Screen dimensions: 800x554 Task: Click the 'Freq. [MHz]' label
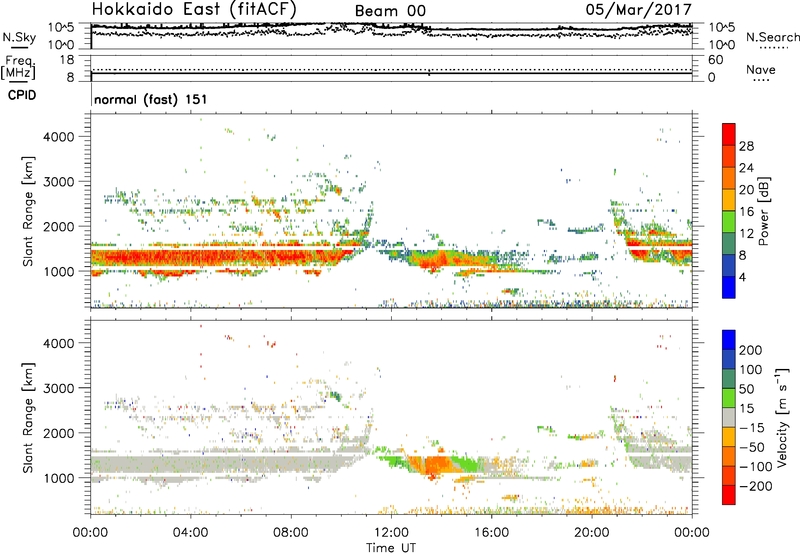pyautogui.click(x=18, y=67)
